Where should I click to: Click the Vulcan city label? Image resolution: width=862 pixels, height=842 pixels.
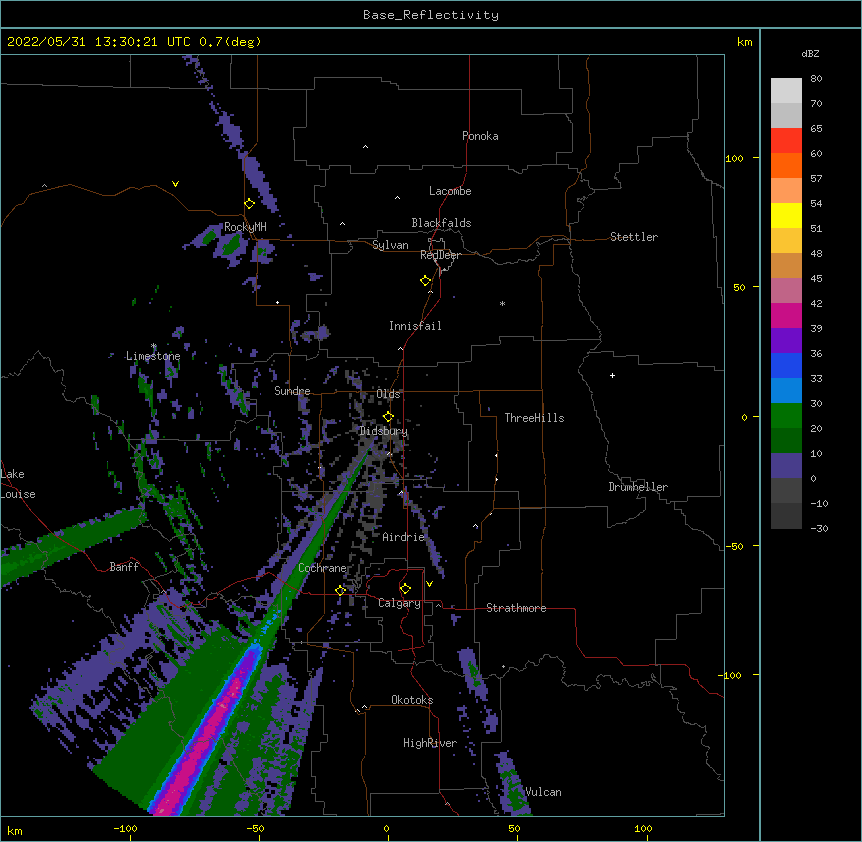tap(543, 792)
